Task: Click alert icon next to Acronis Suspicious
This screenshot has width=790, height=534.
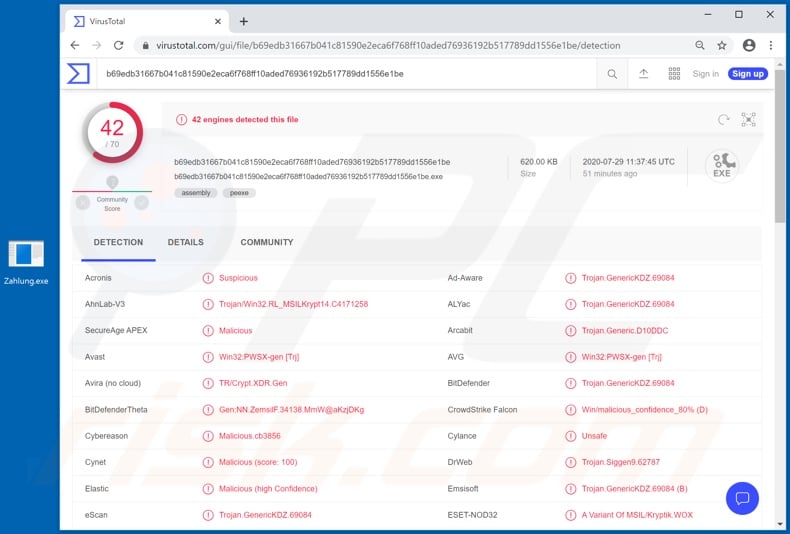Action: [x=208, y=278]
